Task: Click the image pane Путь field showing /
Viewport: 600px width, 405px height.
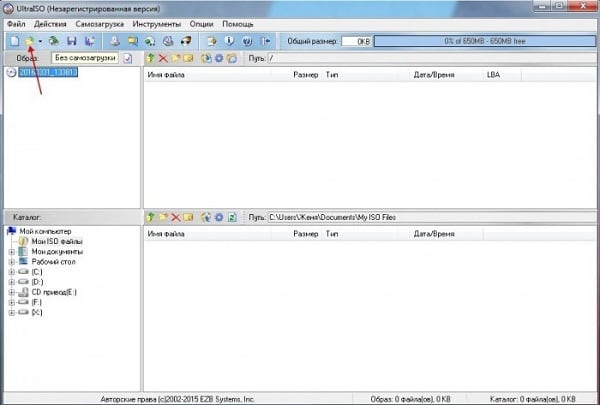Action: (432, 58)
